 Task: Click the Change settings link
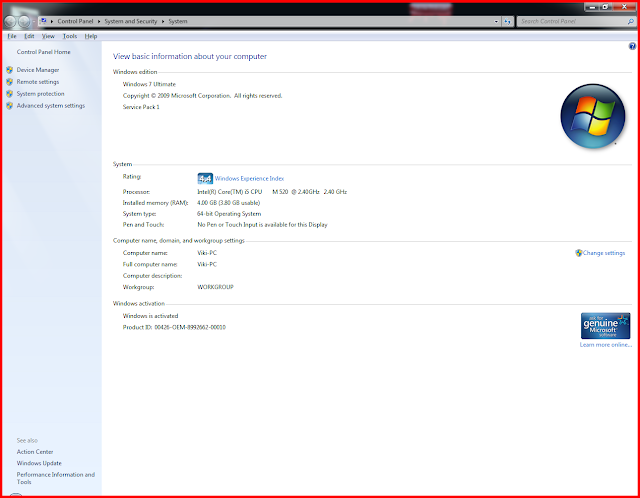tap(604, 253)
